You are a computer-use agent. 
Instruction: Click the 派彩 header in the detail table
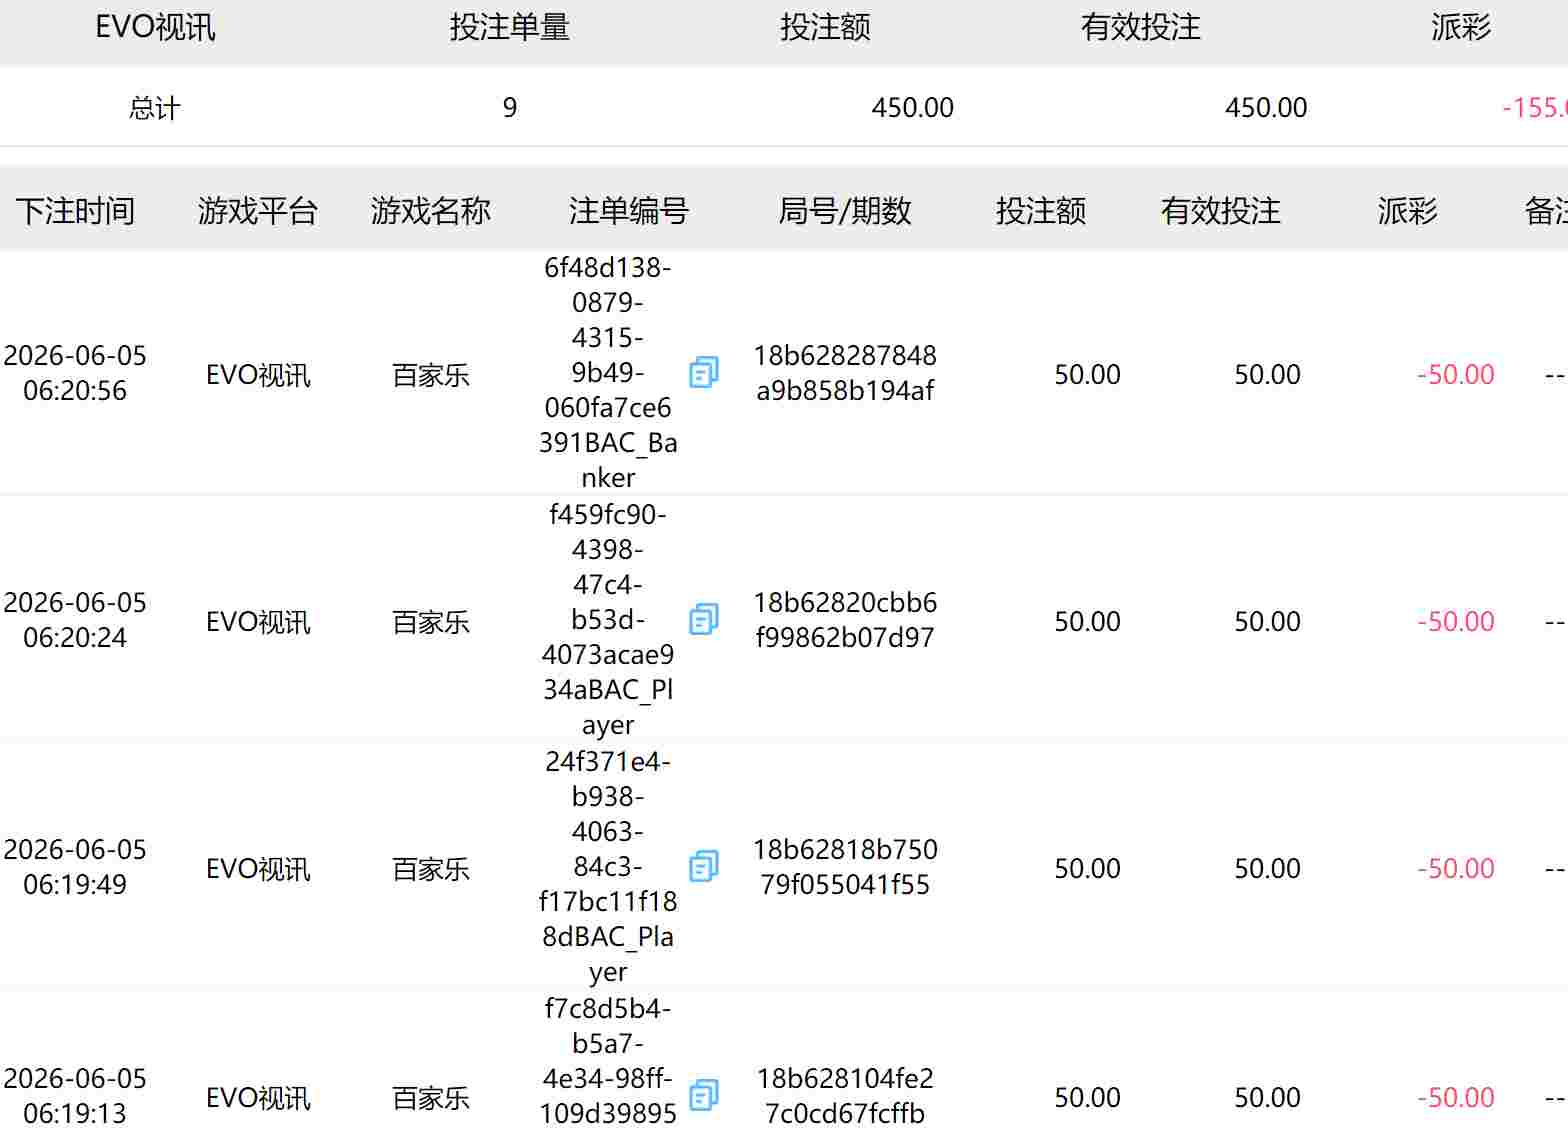pyautogui.click(x=1408, y=211)
